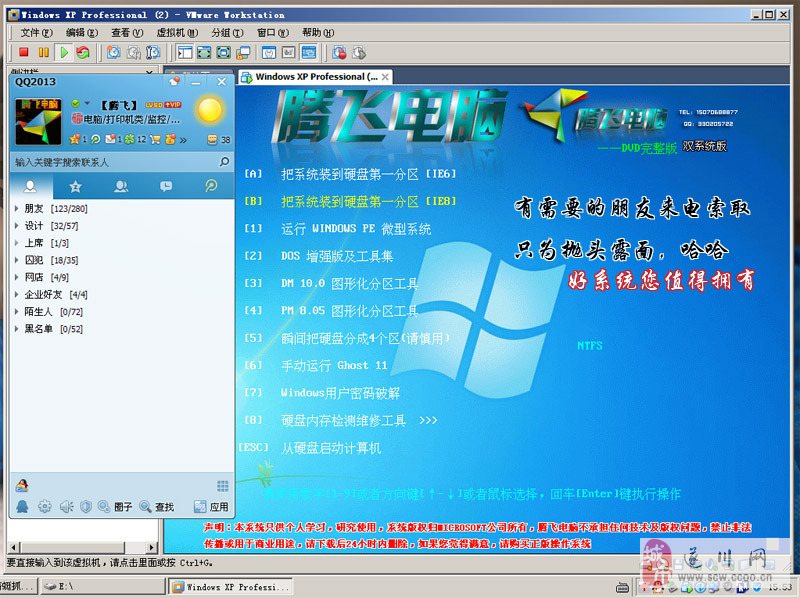The height and width of the screenshot is (598, 800).
Task: Open QQ Zone star icon in QQ panel
Action: tap(75, 139)
